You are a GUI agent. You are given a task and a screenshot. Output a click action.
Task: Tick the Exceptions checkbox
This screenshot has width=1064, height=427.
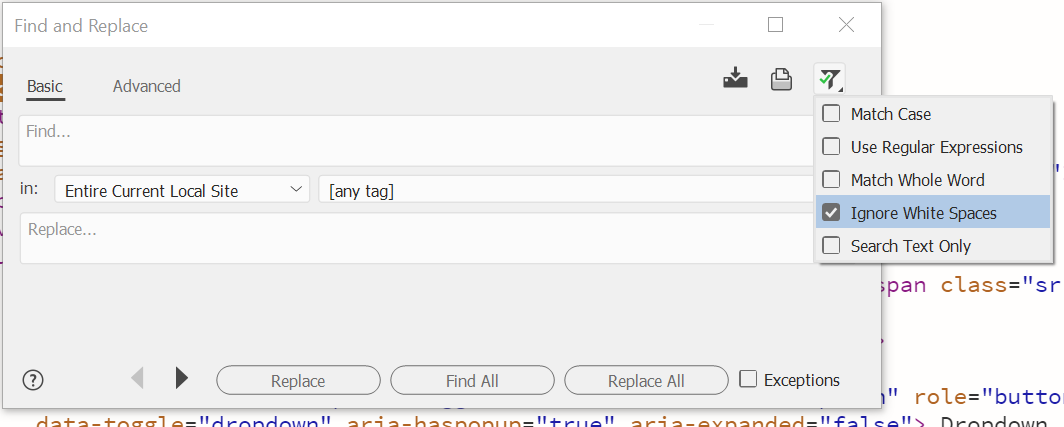click(748, 379)
